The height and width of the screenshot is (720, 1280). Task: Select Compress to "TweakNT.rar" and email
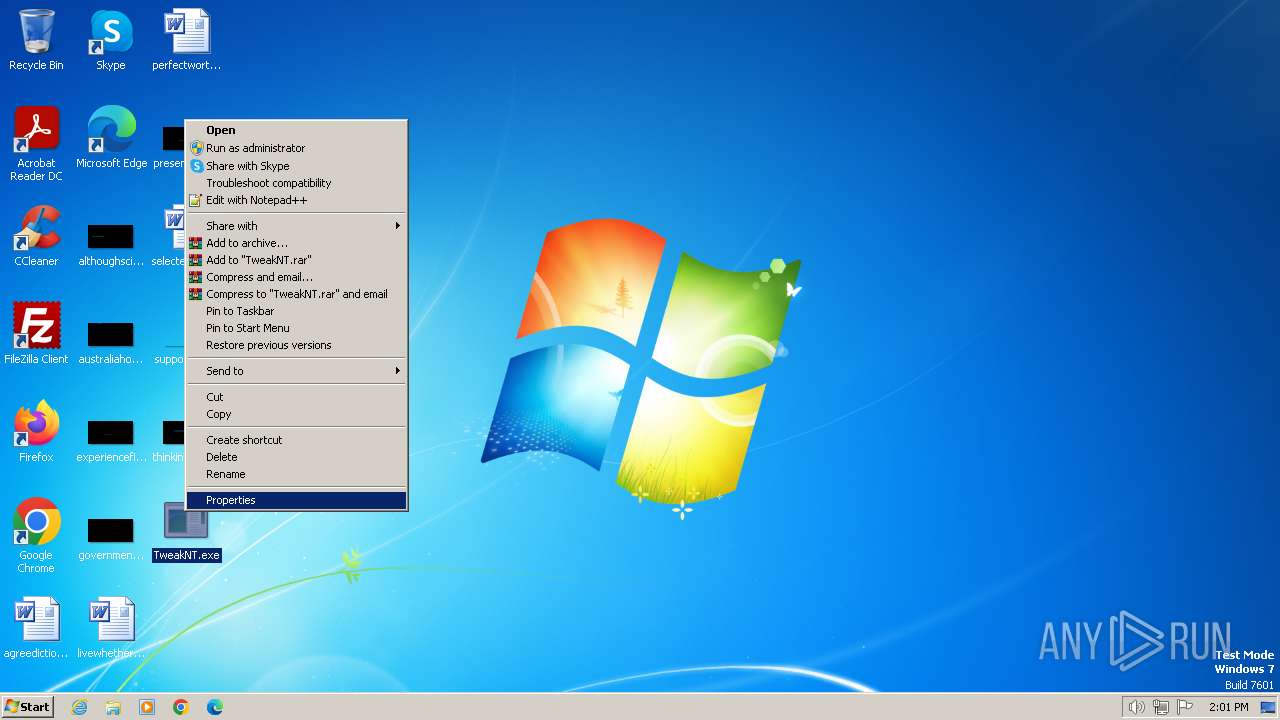(297, 294)
